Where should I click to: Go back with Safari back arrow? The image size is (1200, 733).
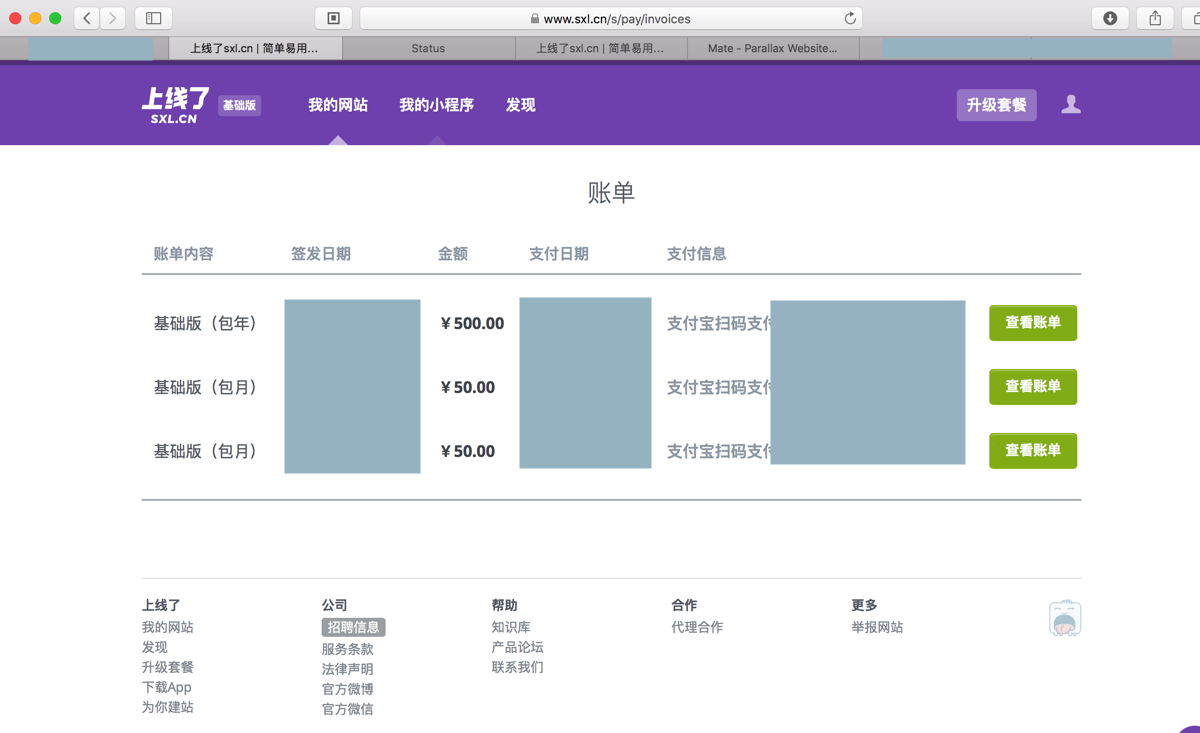pyautogui.click(x=87, y=18)
